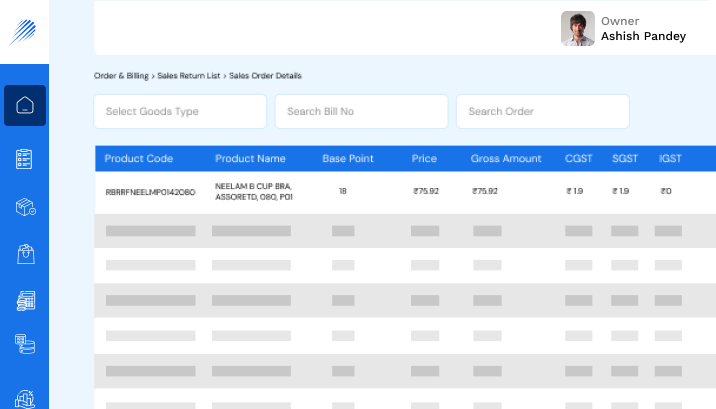Open the shopping bag sidebar icon
Image resolution: width=716 pixels, height=409 pixels.
point(26,254)
